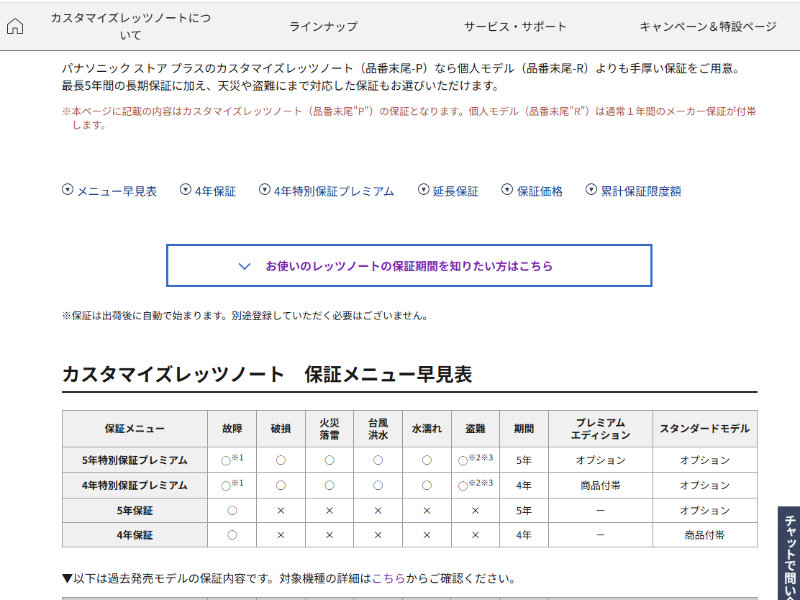This screenshot has width=800, height=600.
Task: Open the ラインナップ menu
Action: click(x=323, y=27)
